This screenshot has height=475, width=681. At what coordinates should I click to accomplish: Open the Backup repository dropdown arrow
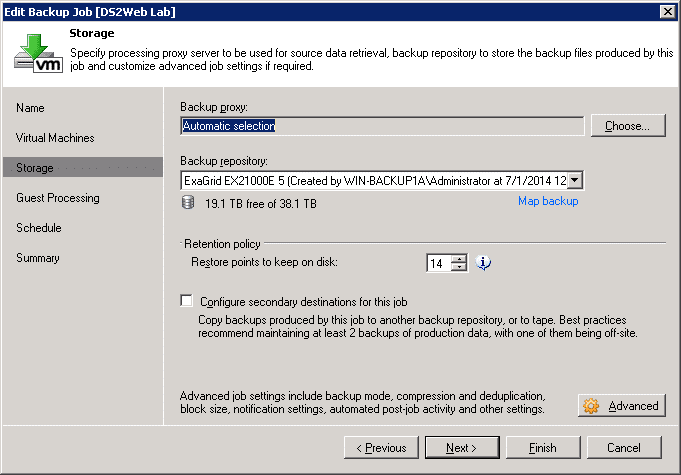pyautogui.click(x=575, y=180)
